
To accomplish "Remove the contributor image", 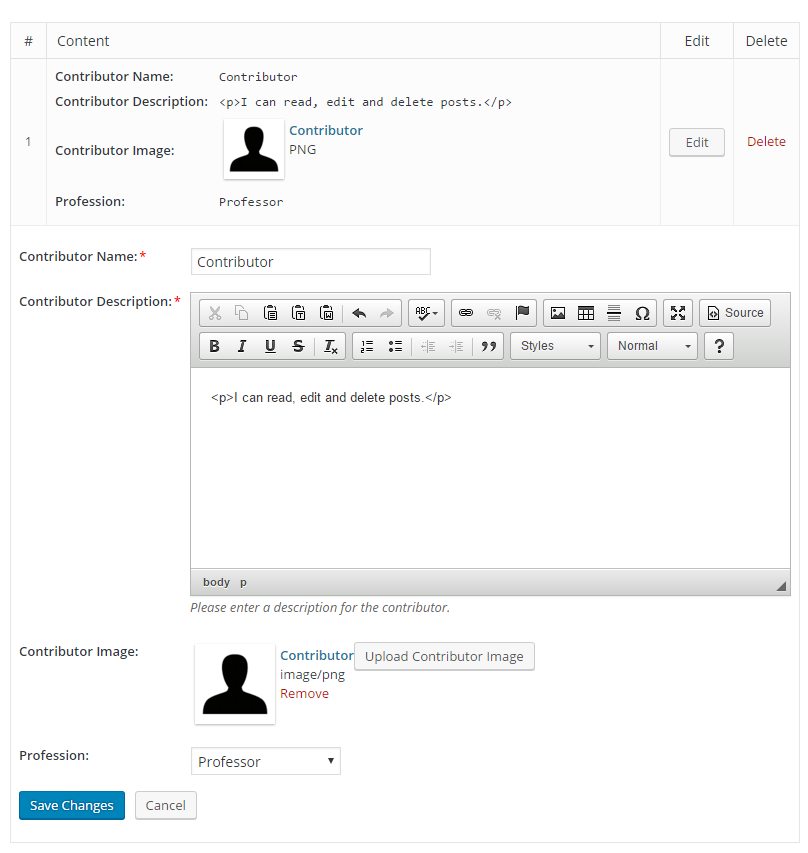I will 304,694.
